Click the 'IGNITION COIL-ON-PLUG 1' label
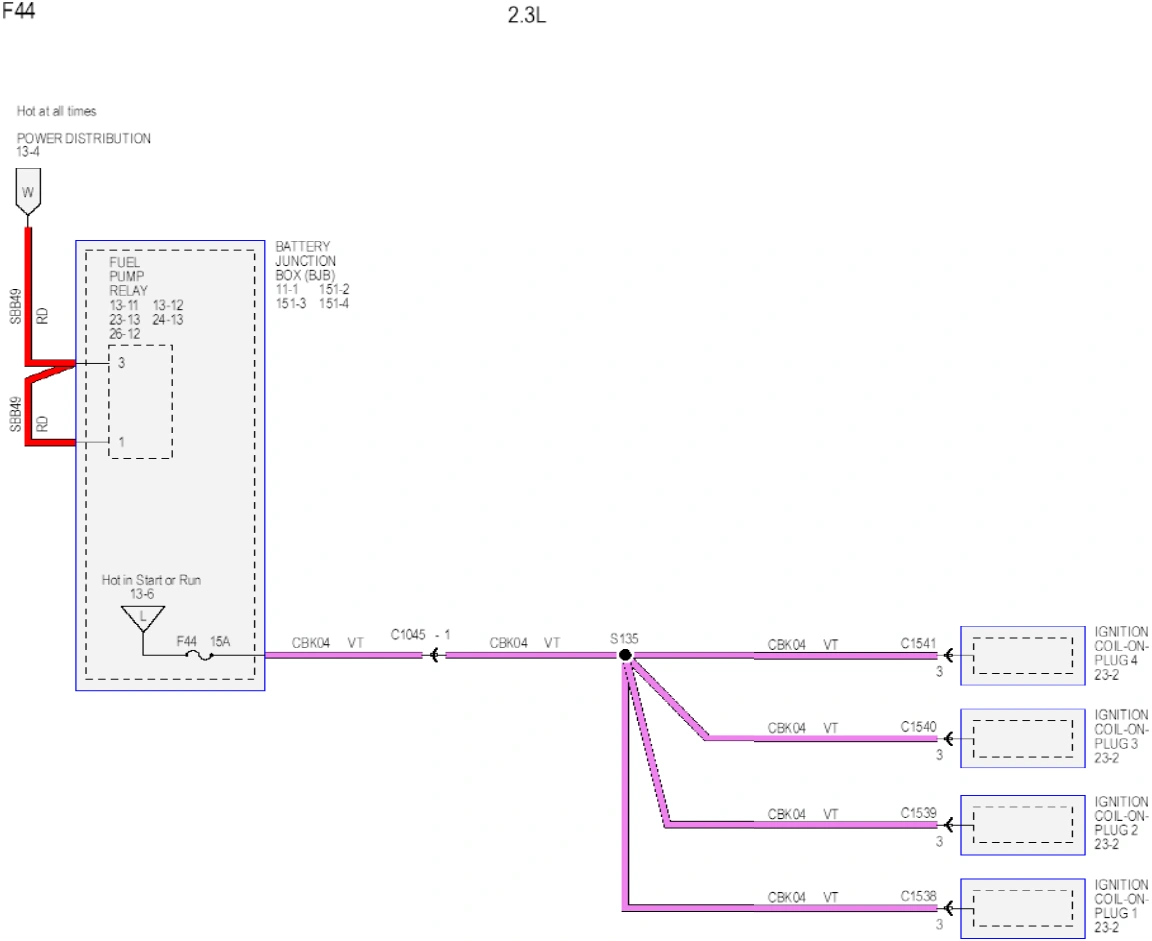The image size is (1152, 941). tap(1121, 898)
